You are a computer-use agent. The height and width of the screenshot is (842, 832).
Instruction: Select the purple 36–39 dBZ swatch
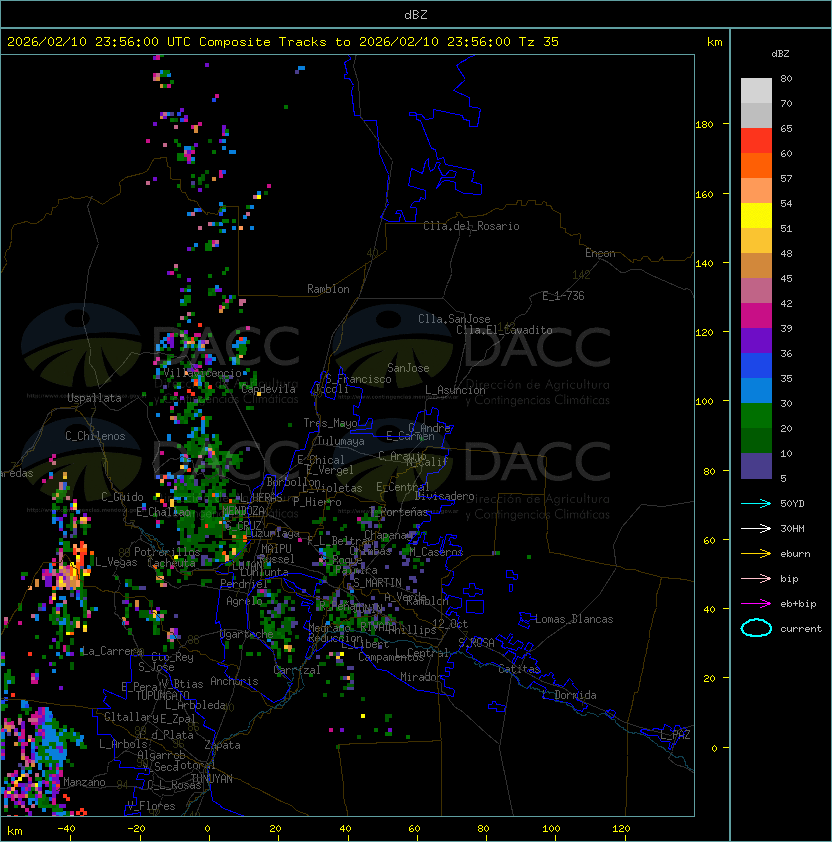click(x=756, y=340)
